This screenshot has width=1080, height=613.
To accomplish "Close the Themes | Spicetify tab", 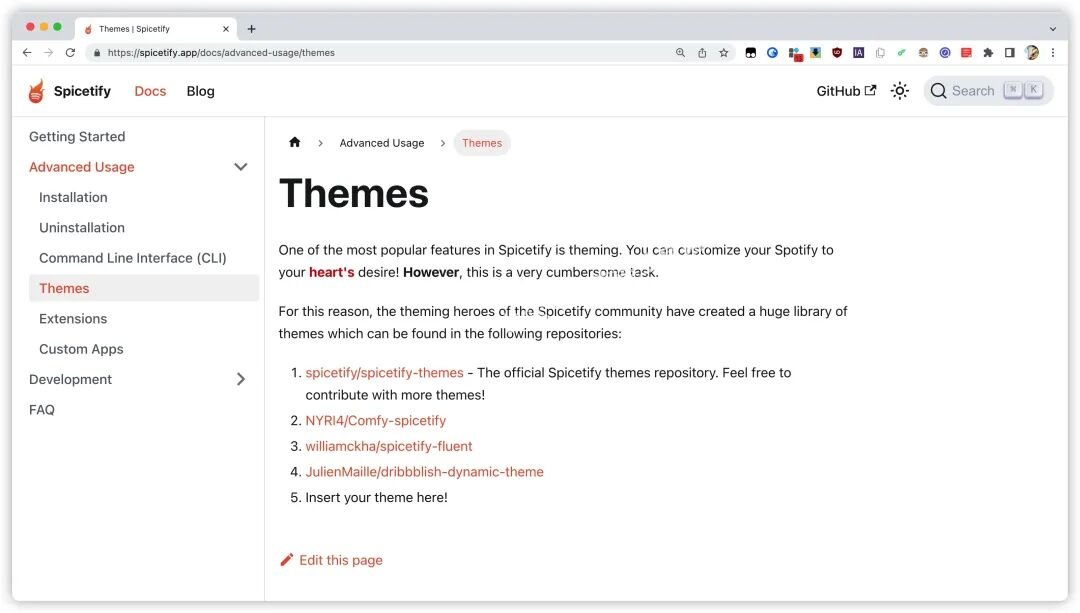I will (x=225, y=29).
